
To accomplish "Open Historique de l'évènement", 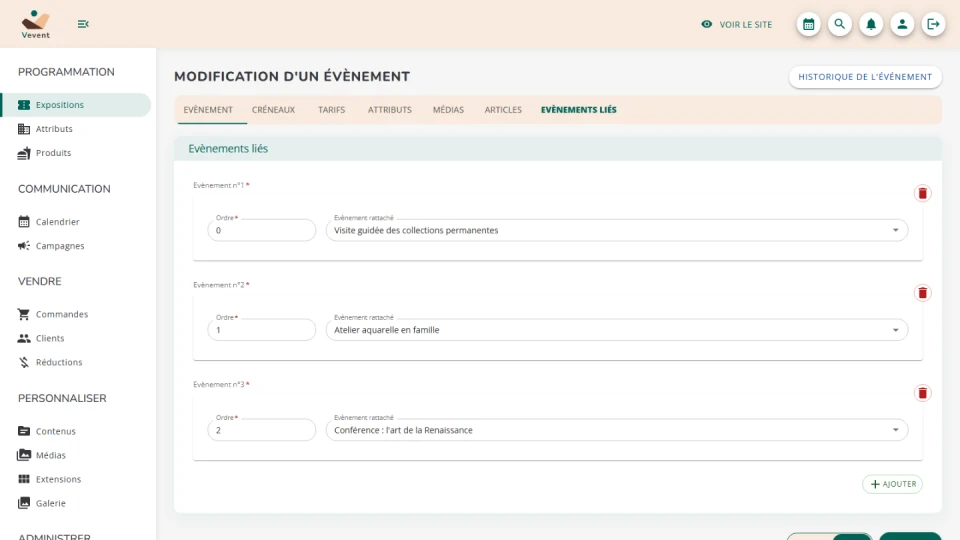I will pos(865,77).
